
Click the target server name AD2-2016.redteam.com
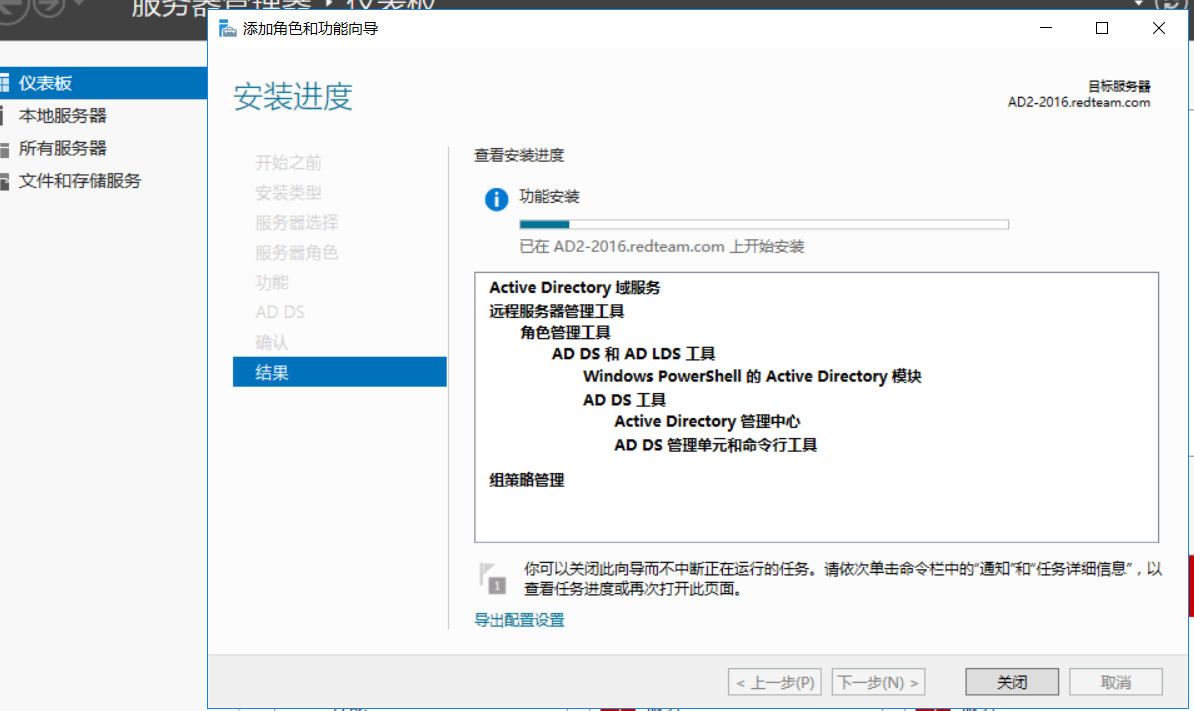point(1079,103)
